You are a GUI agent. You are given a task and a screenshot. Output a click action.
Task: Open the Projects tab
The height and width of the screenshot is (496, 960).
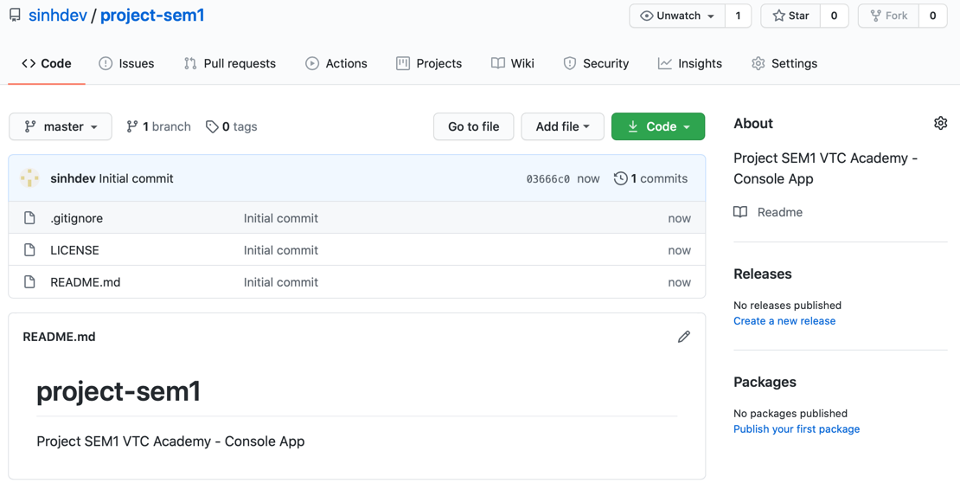pos(429,64)
